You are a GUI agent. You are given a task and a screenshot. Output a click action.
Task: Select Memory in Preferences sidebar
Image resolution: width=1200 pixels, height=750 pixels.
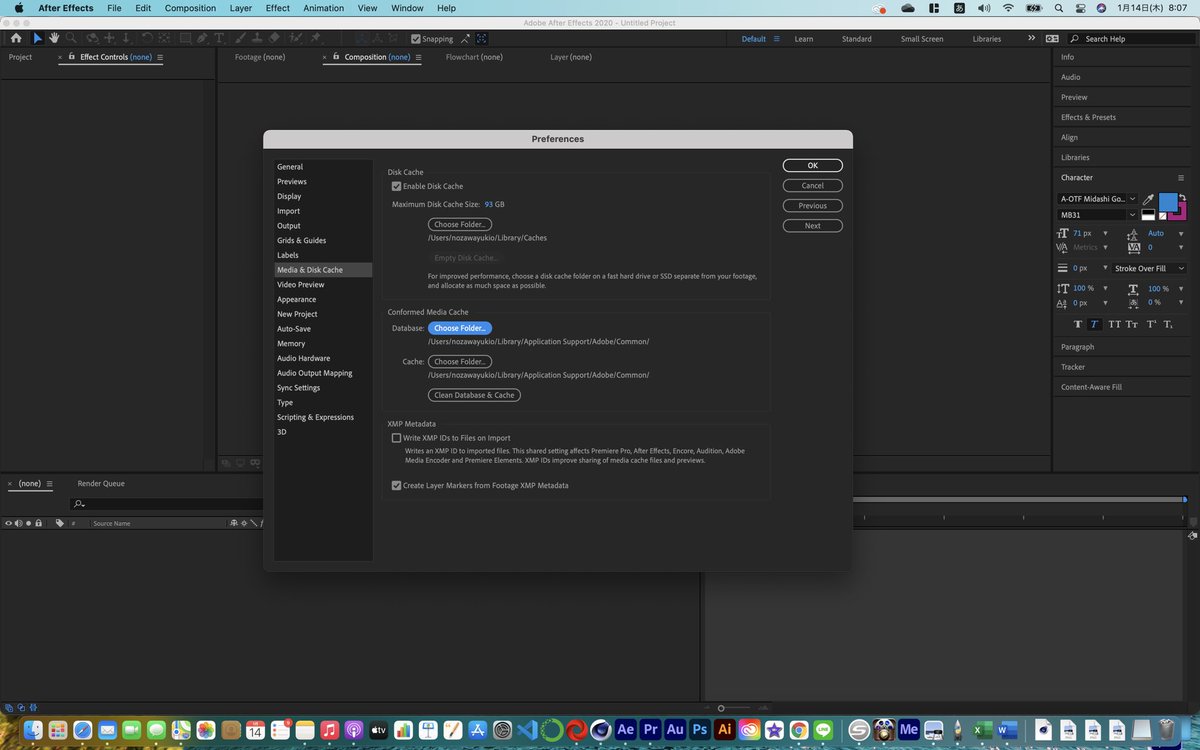tap(291, 343)
